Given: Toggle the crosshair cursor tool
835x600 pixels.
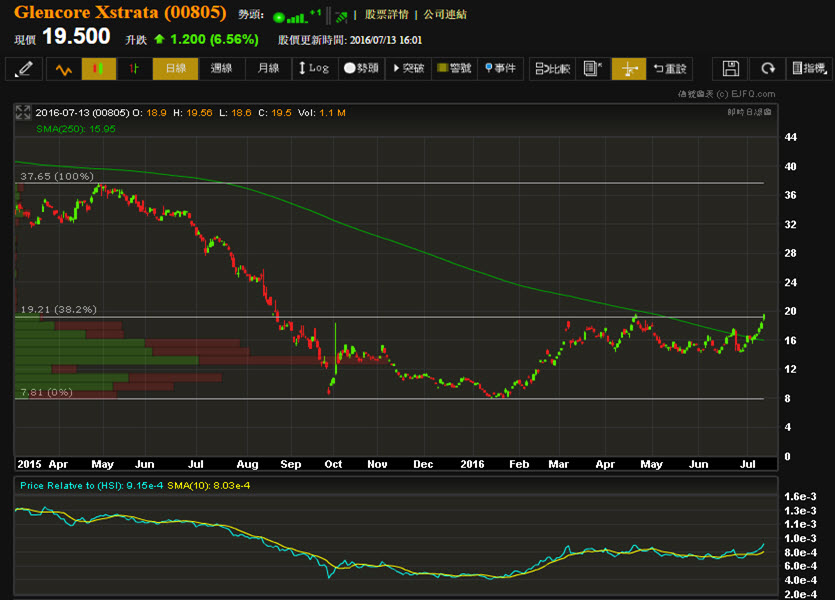Looking at the screenshot, I should [629, 69].
